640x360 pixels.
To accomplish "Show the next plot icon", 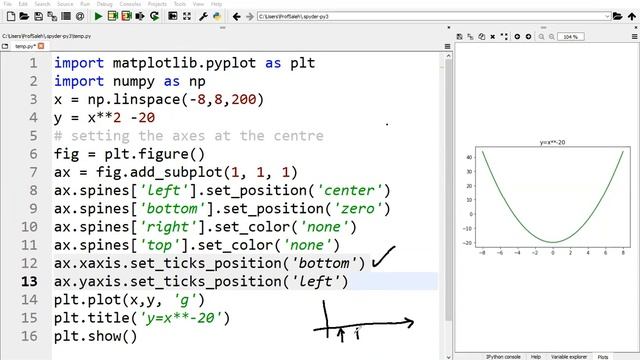I will coord(528,37).
